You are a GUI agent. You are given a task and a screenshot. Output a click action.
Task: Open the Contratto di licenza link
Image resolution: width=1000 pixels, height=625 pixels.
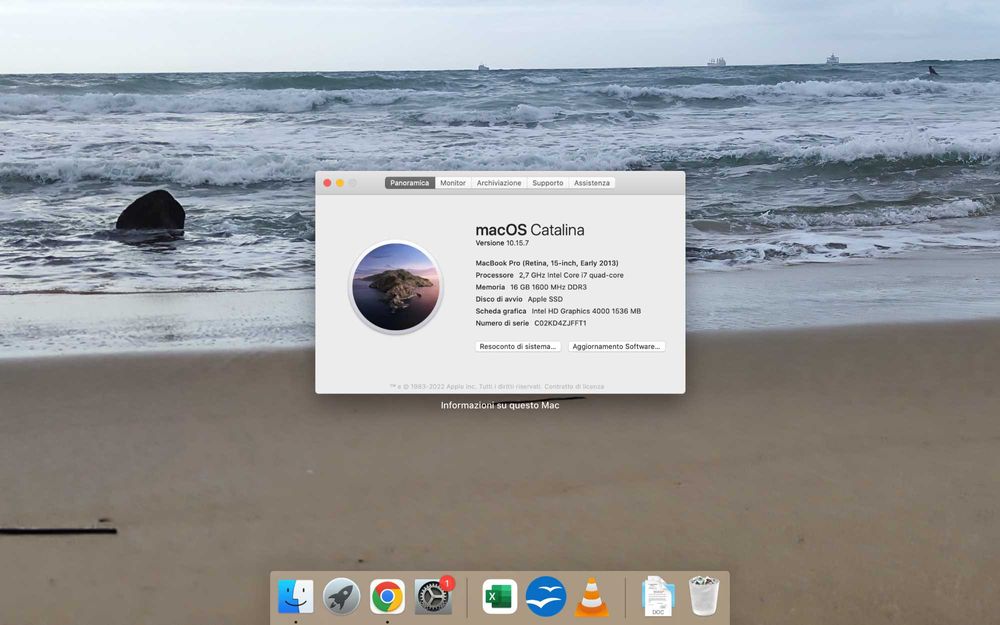(x=574, y=386)
